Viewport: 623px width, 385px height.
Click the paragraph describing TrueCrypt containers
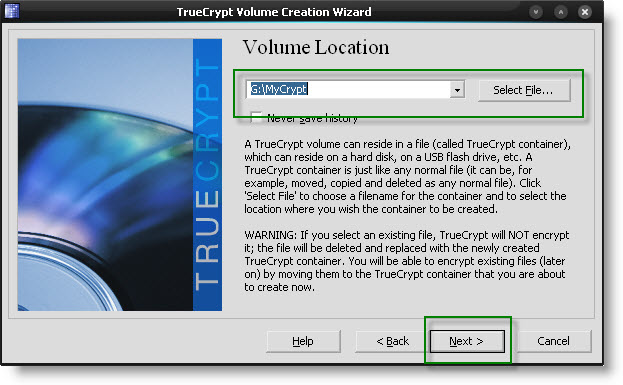click(x=407, y=176)
